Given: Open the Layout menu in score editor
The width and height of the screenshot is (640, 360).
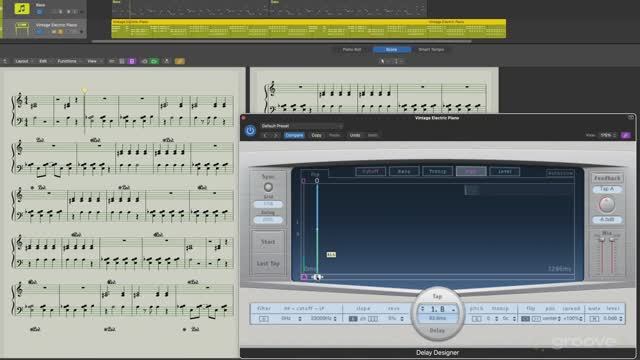Looking at the screenshot, I should (23, 61).
